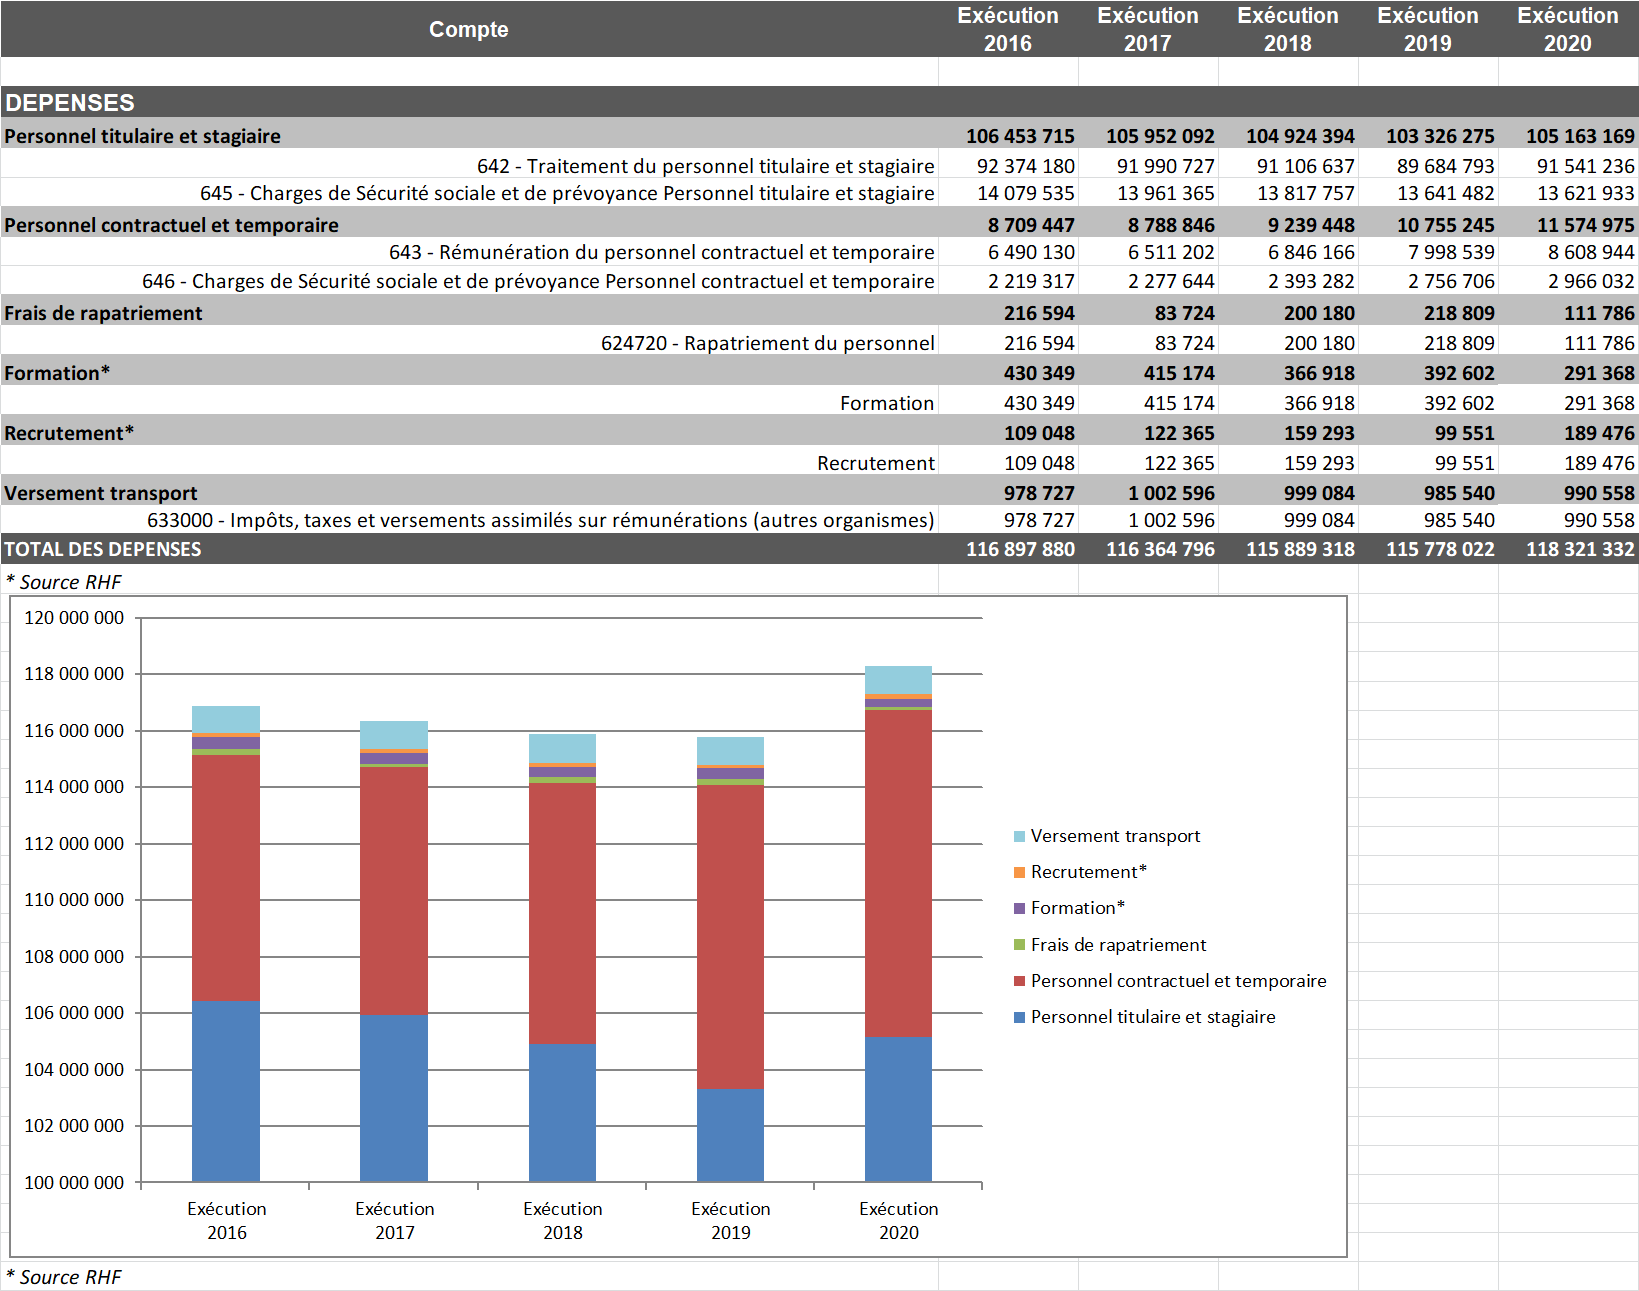Select the Exécution 2020 column header
This screenshot has width=1639, height=1291.
coord(1567,29)
